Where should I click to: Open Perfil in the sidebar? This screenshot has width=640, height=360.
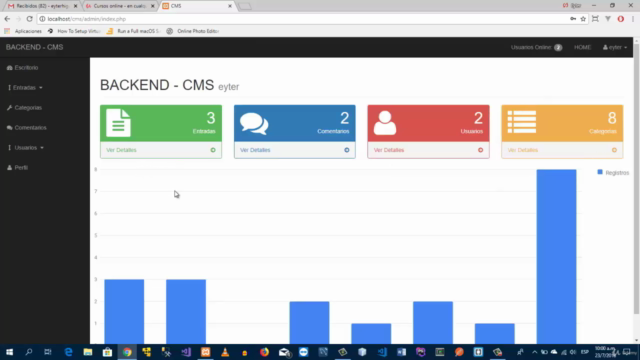tap(18, 168)
